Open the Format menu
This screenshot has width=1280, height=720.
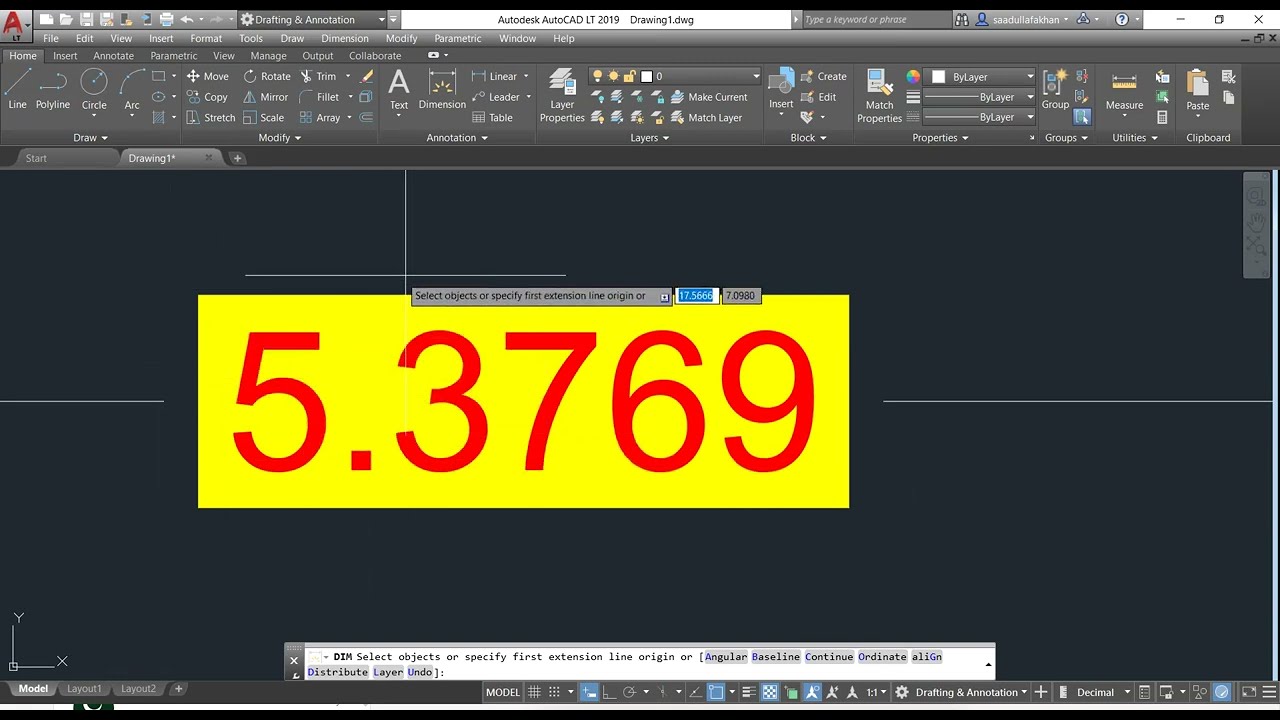click(x=206, y=38)
